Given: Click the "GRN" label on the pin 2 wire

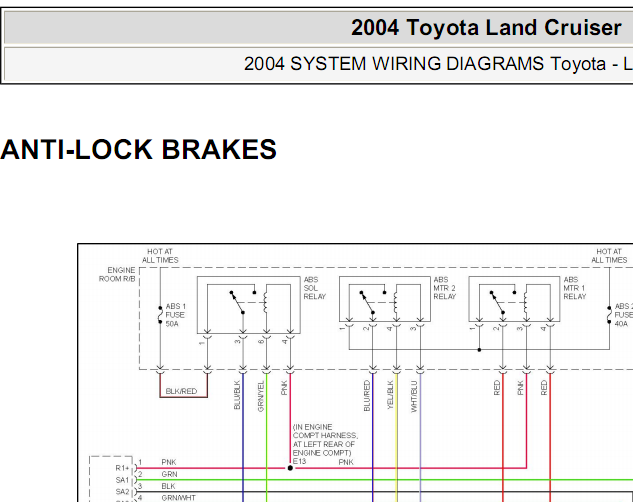Looking at the screenshot, I should pos(170,474).
